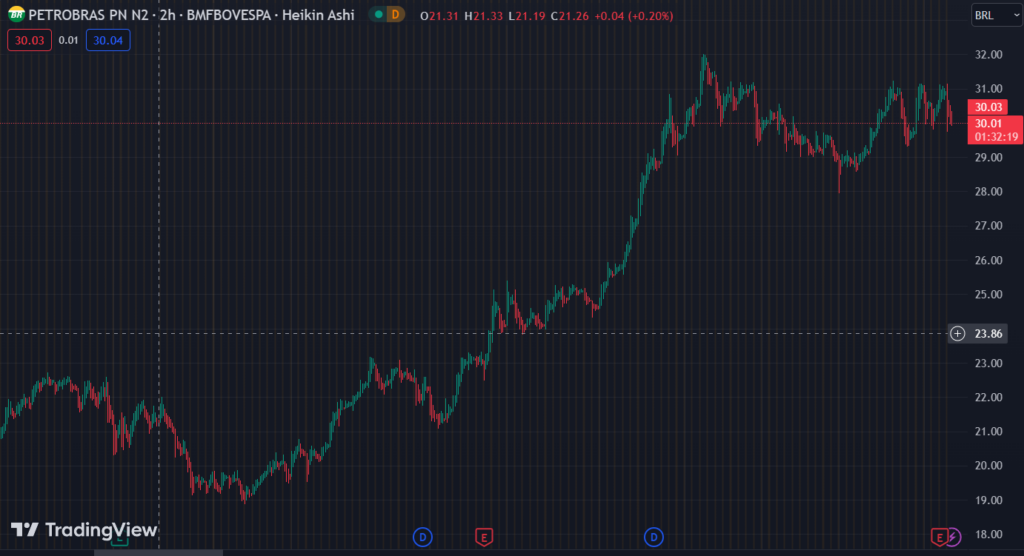Click the 29.00 price scale label
The height and width of the screenshot is (556, 1024).
tap(988, 157)
